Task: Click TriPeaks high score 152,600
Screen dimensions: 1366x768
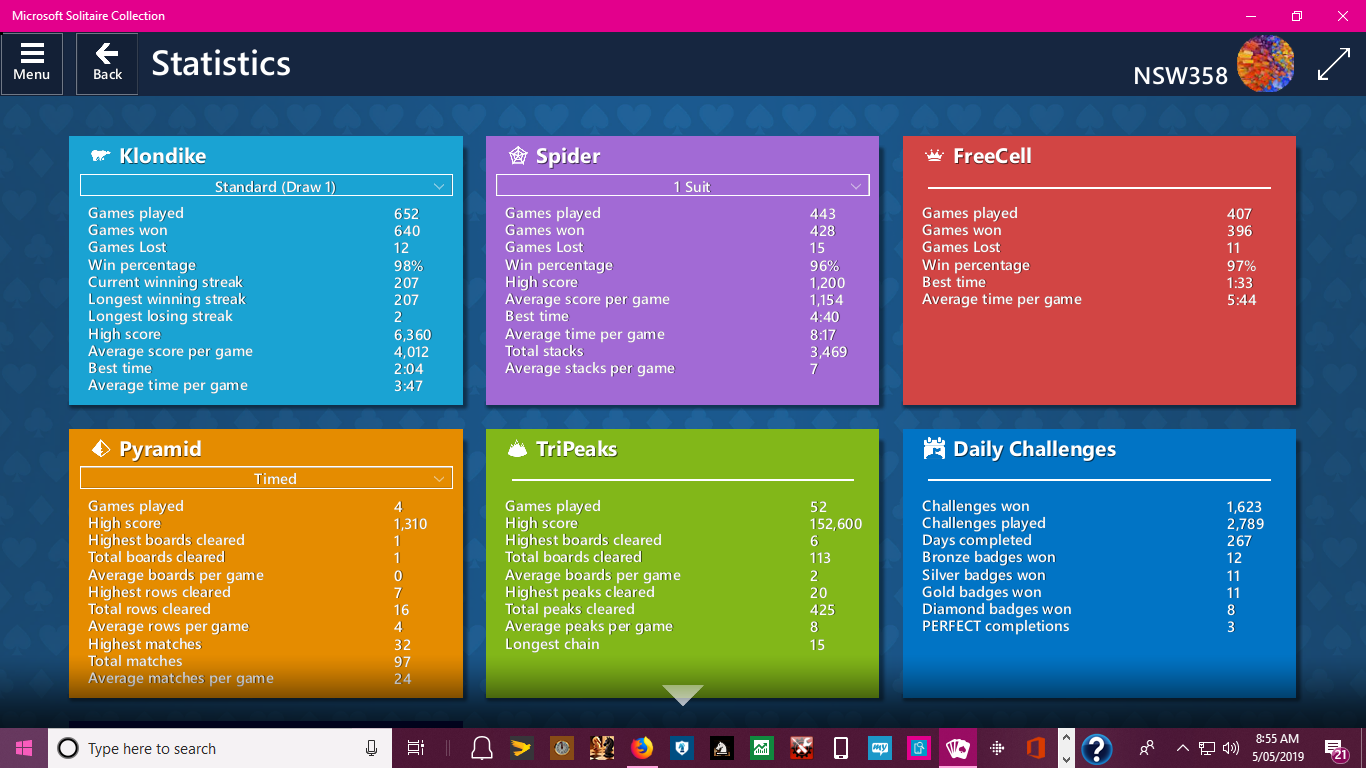Action: tap(835, 524)
